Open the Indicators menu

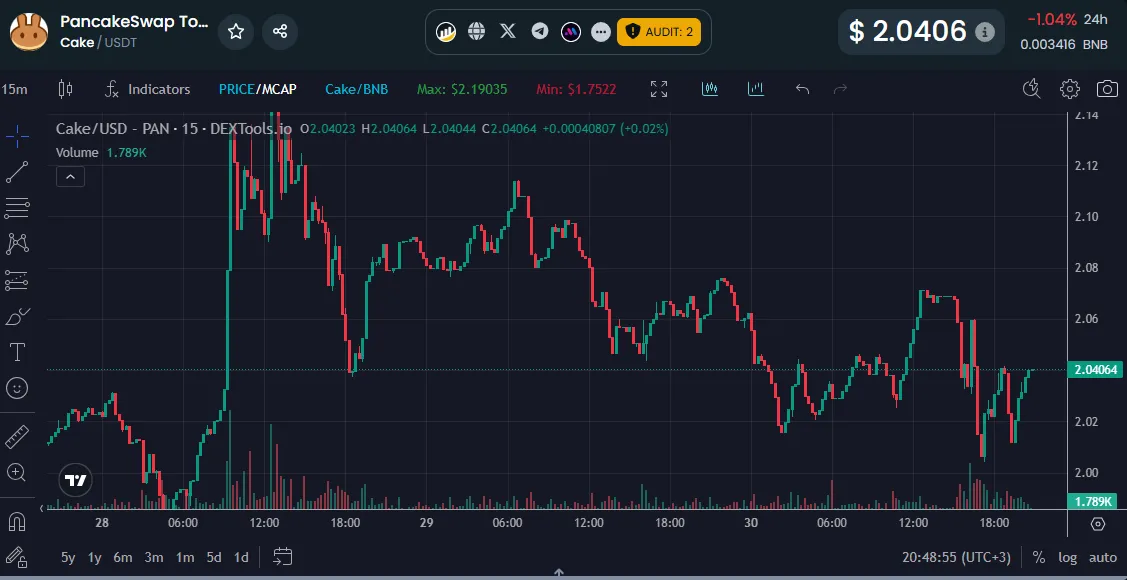click(x=148, y=89)
